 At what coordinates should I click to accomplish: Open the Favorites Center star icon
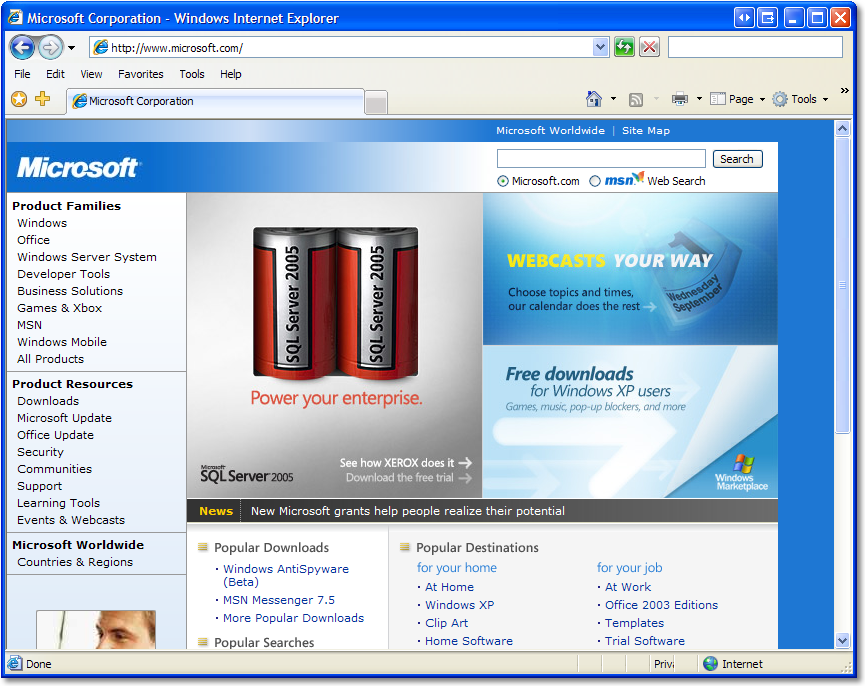tap(19, 99)
